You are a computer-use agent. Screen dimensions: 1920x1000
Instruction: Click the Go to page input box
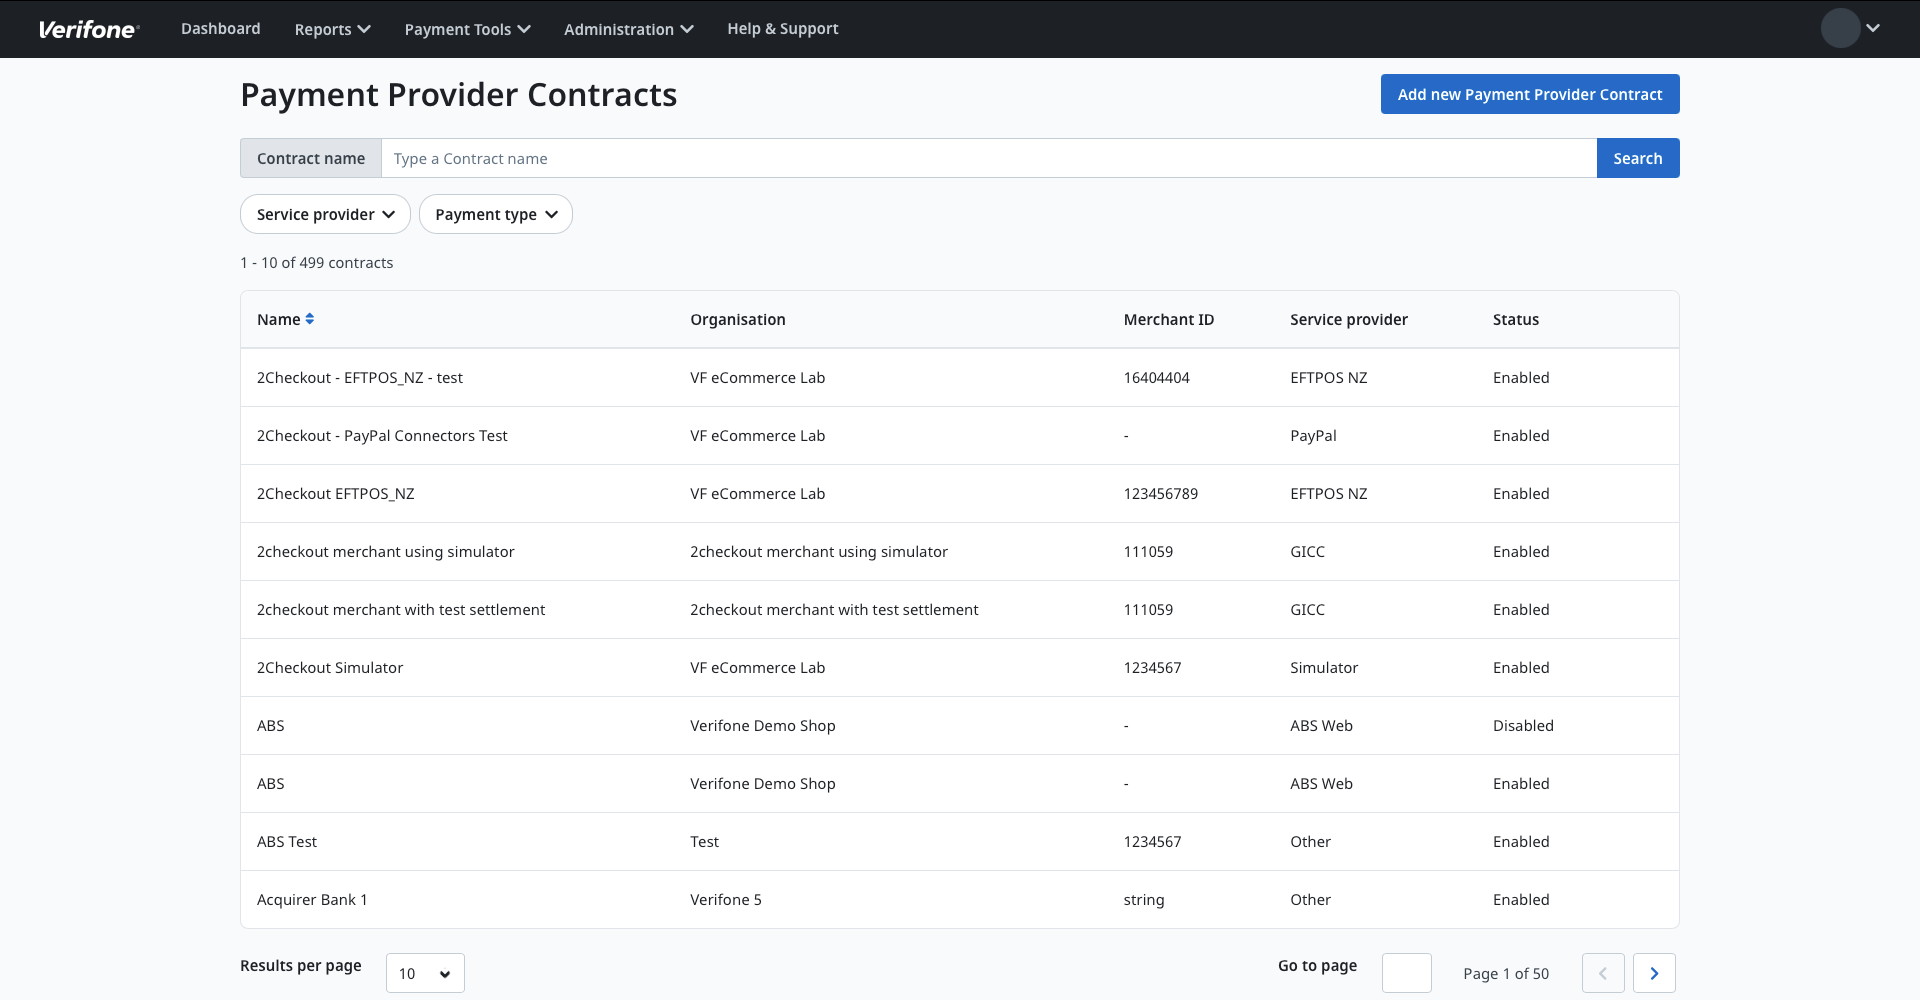coord(1406,973)
